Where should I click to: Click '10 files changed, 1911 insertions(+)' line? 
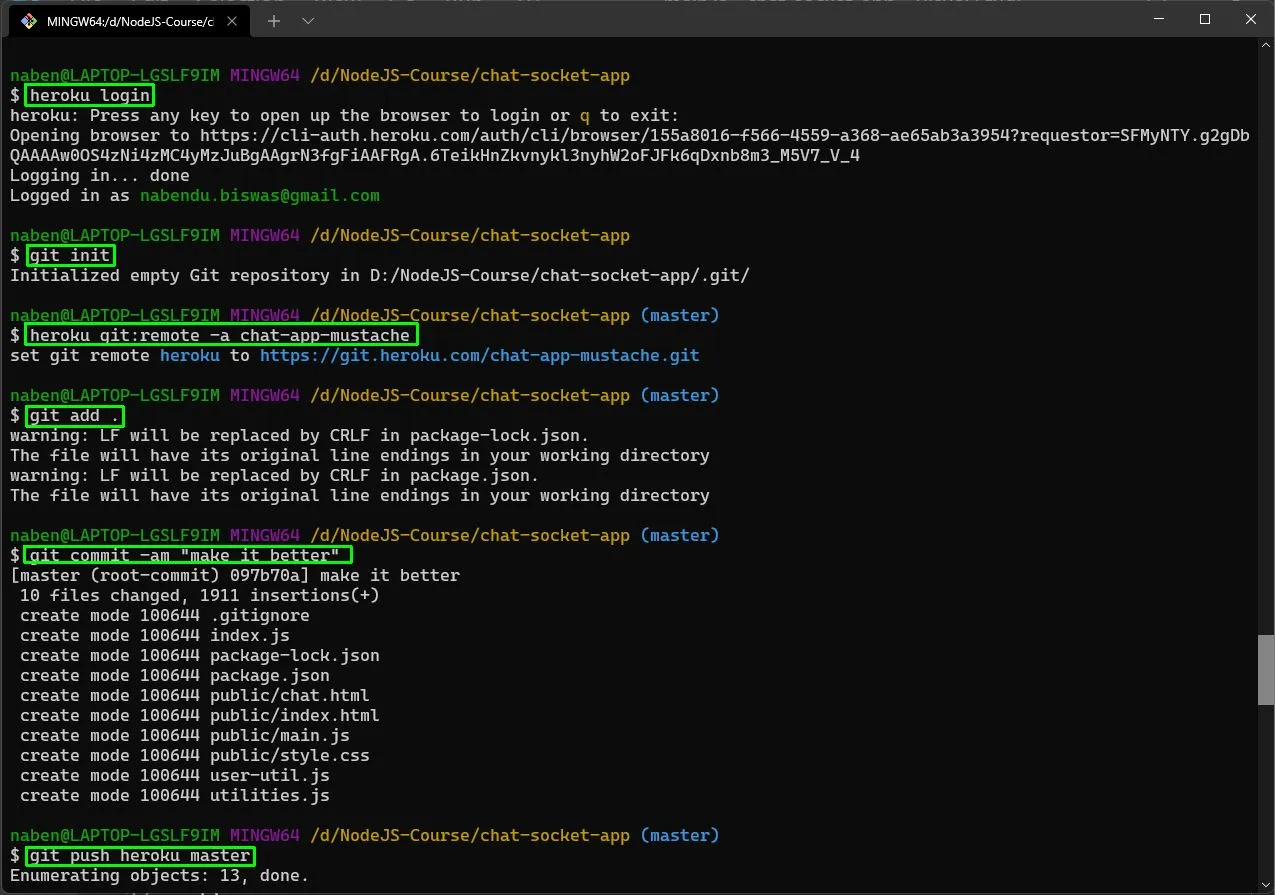pos(200,596)
